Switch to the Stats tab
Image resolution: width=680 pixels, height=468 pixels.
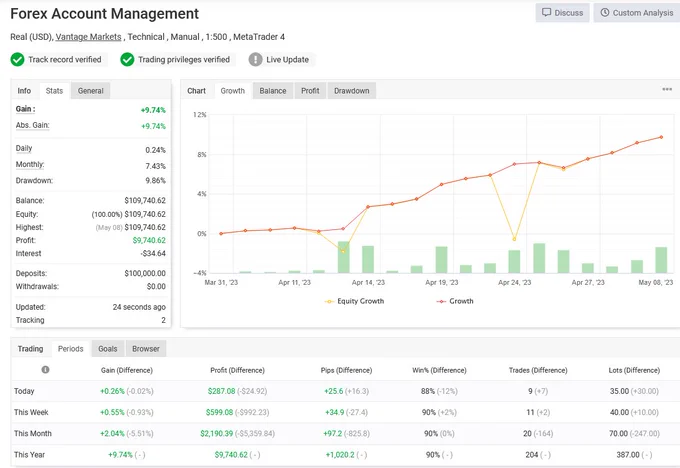[54, 91]
